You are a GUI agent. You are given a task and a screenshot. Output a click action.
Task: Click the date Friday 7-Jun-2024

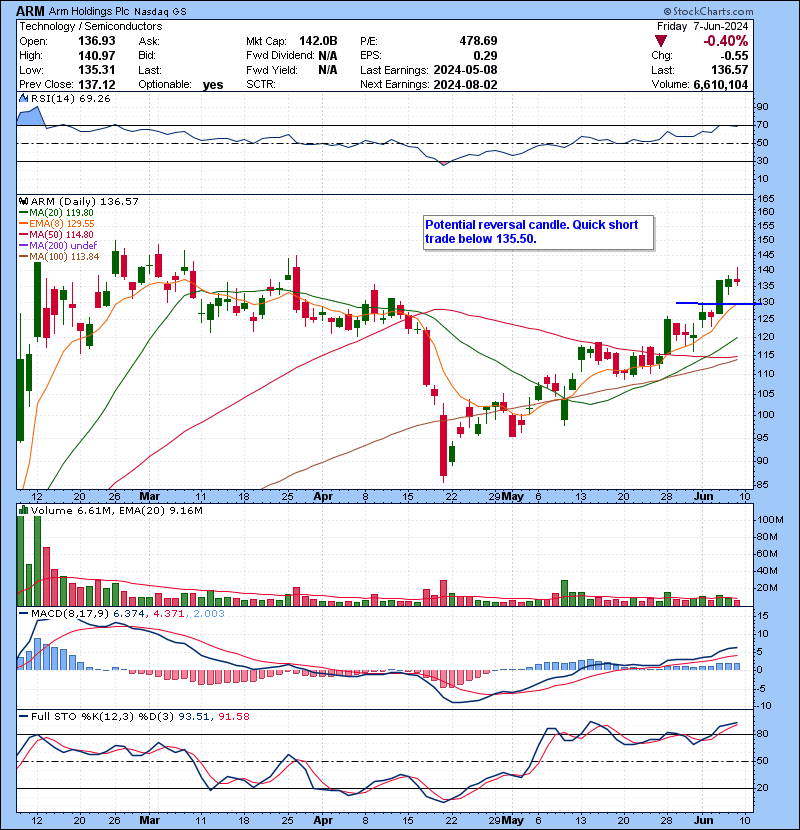[702, 26]
